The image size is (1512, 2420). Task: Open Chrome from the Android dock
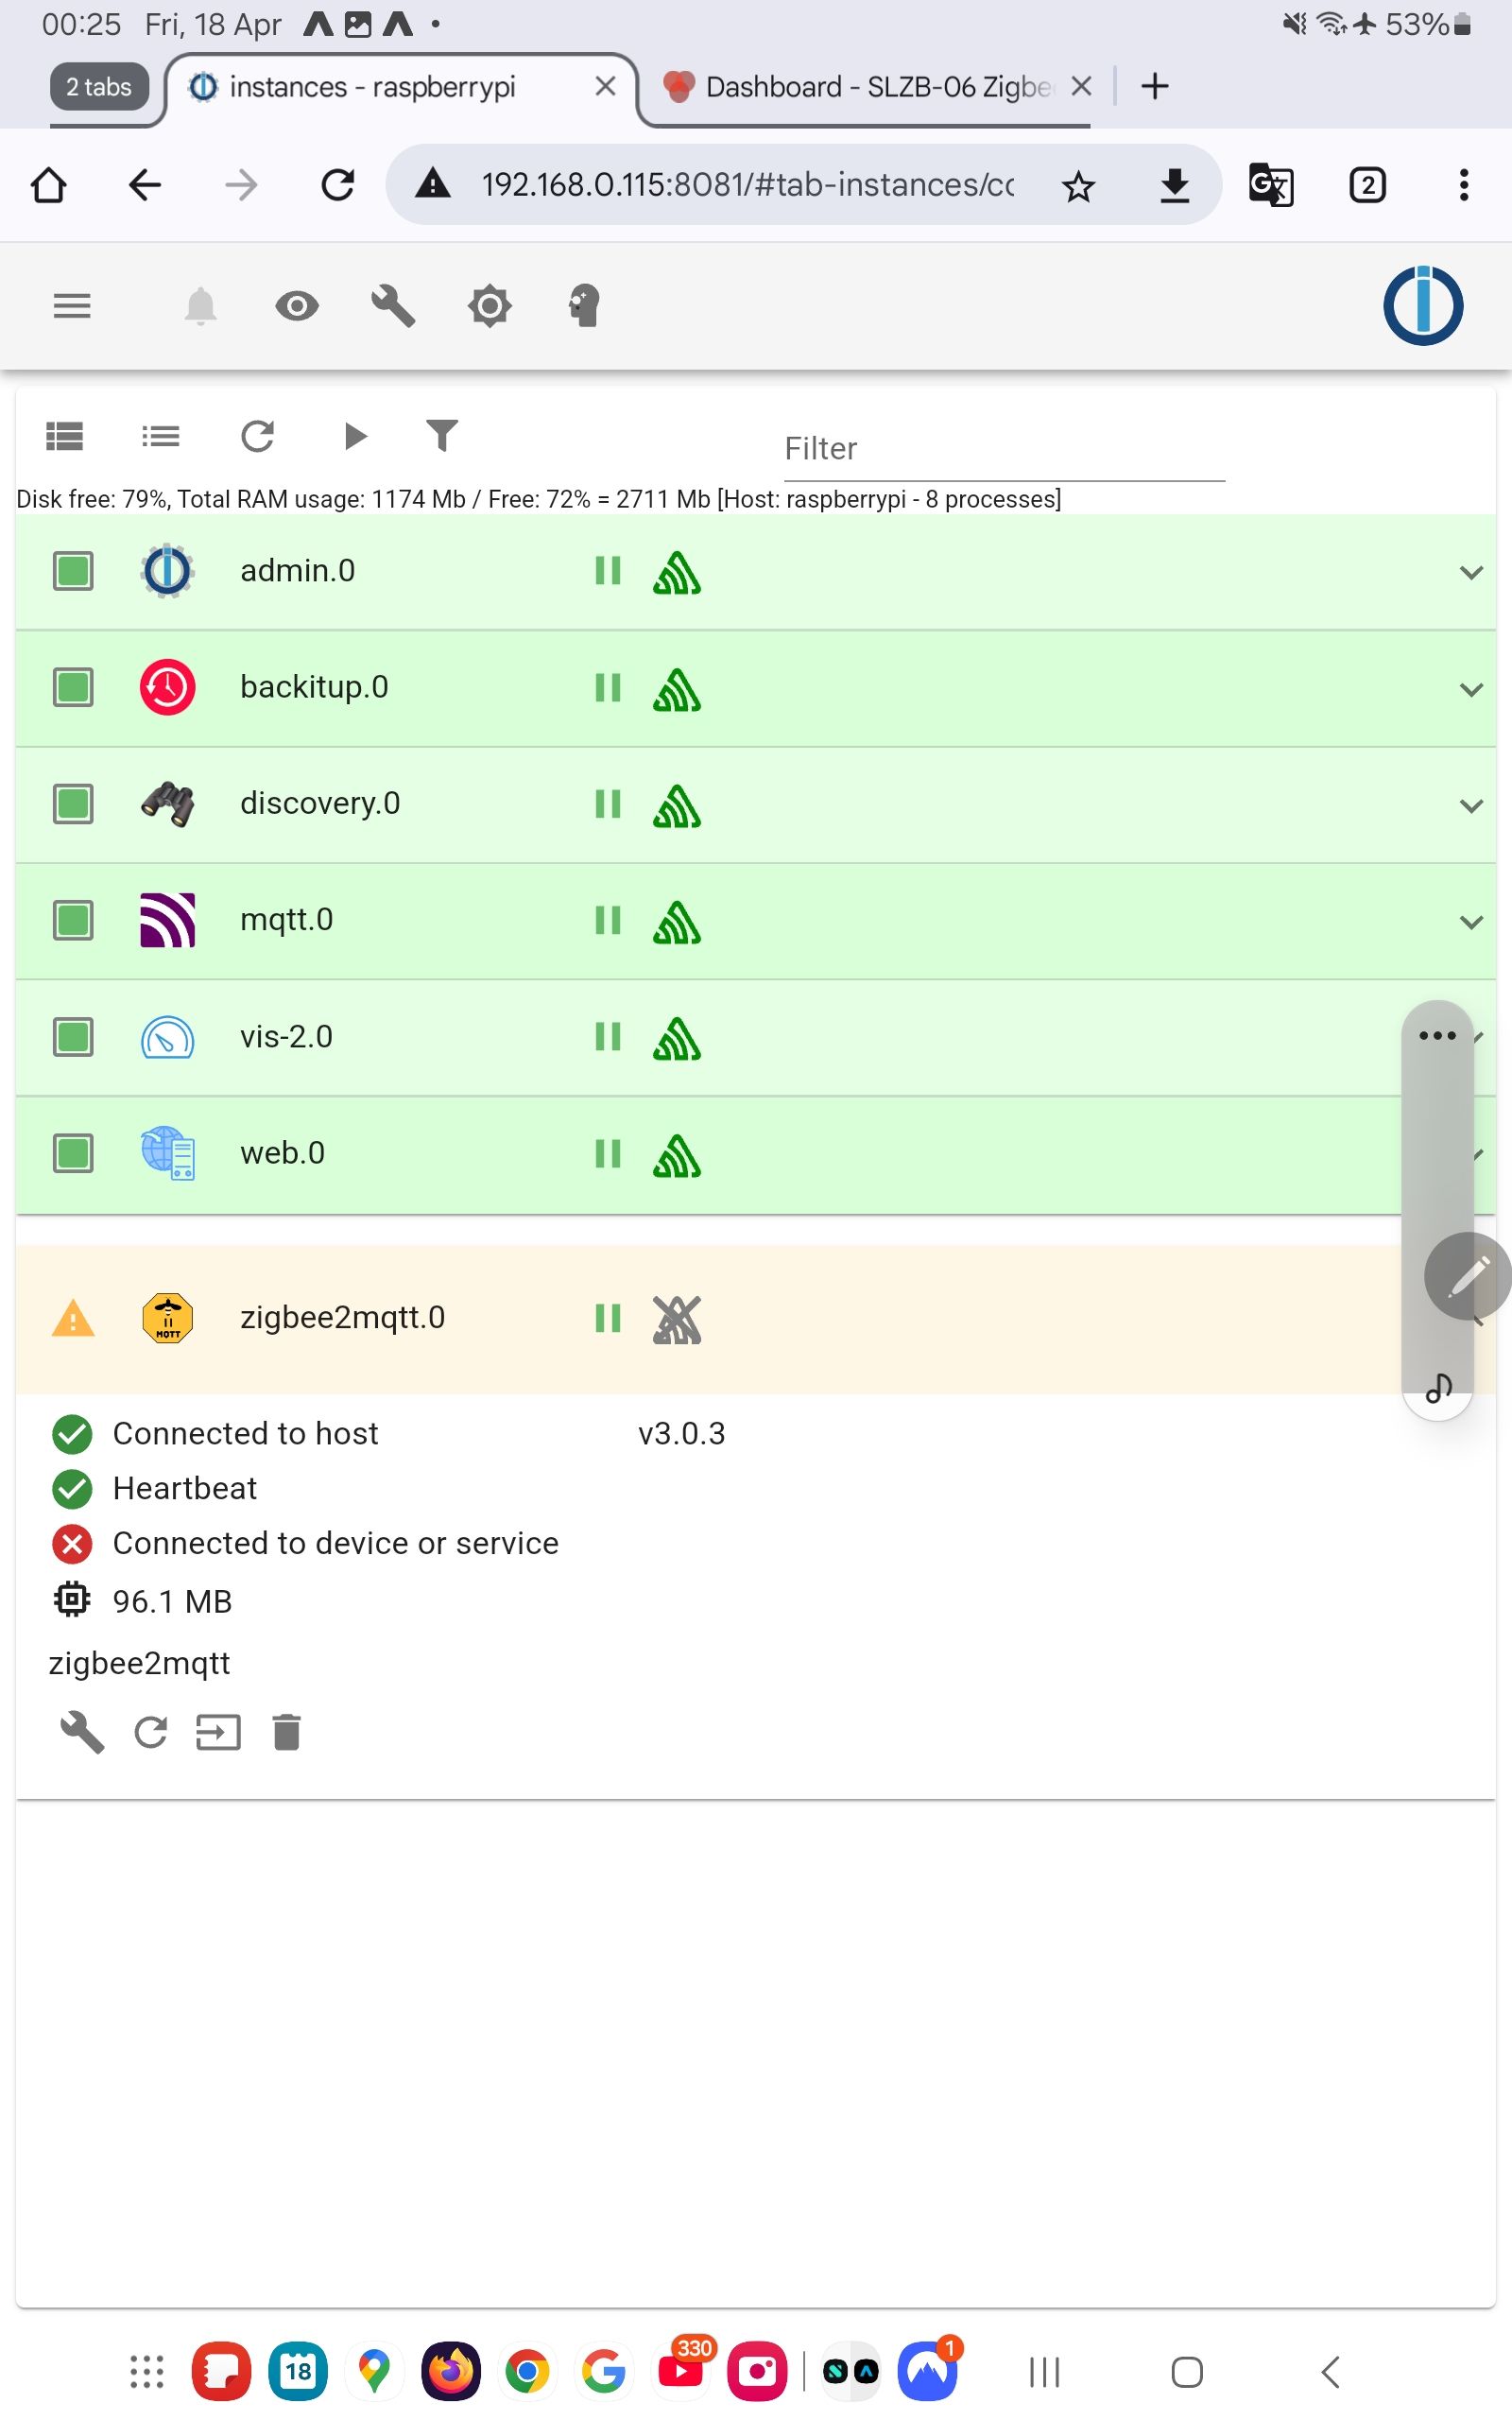(x=527, y=2371)
